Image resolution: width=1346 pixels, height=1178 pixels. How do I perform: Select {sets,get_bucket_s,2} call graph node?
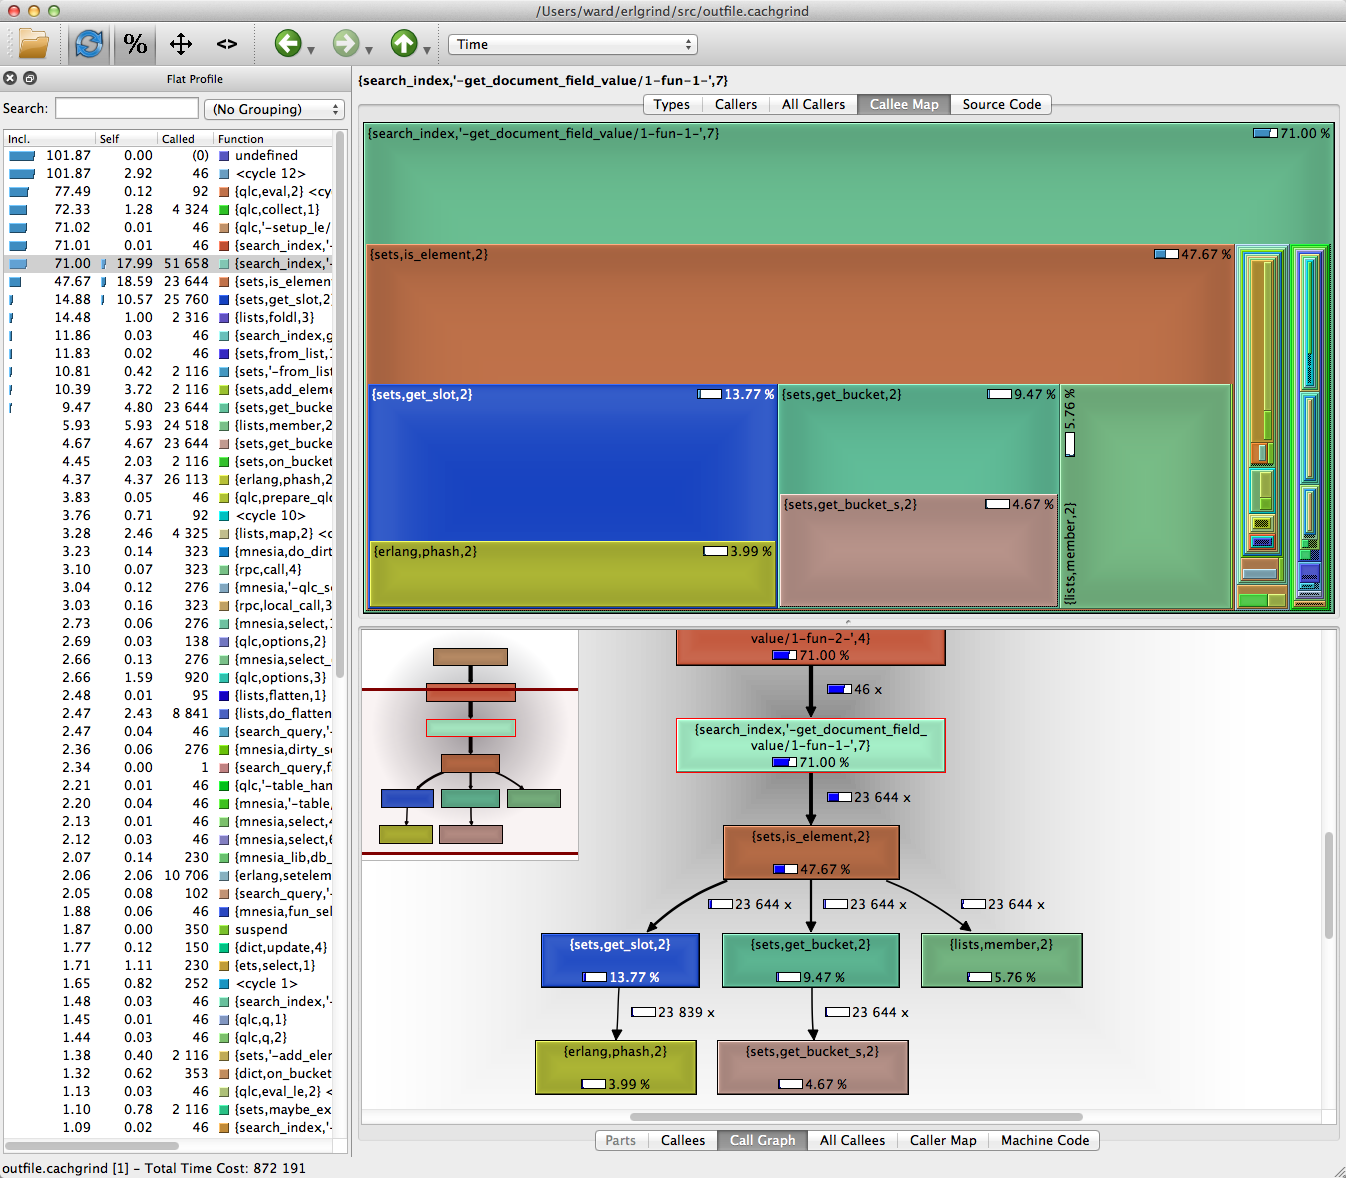tap(812, 1067)
